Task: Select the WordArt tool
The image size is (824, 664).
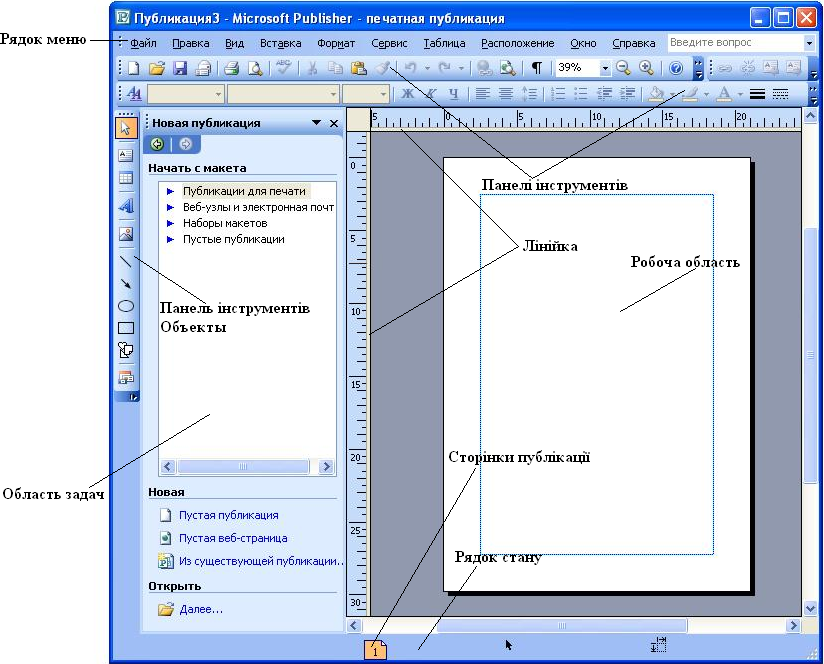Action: (x=126, y=205)
